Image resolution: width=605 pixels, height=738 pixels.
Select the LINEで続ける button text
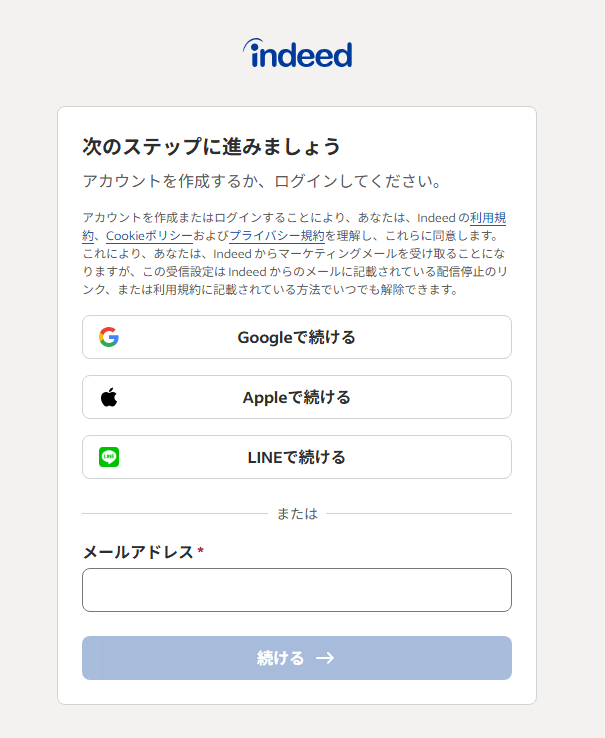tap(297, 457)
